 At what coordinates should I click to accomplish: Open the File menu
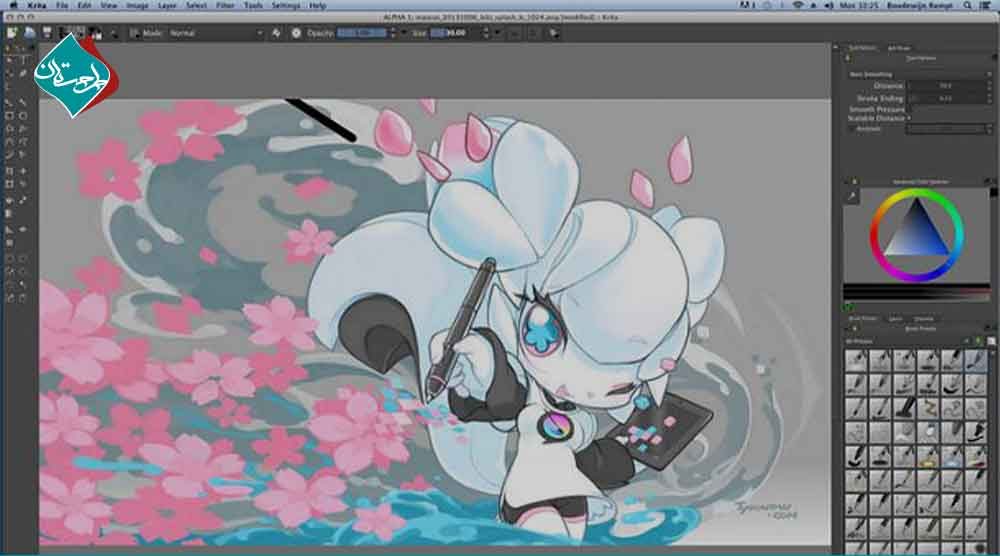tap(62, 5)
